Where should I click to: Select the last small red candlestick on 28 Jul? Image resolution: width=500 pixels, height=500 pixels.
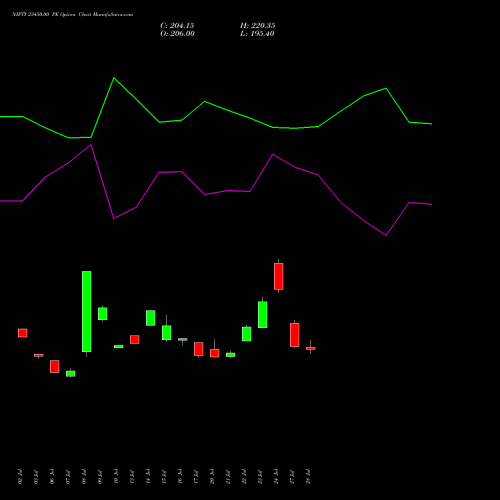coord(311,348)
